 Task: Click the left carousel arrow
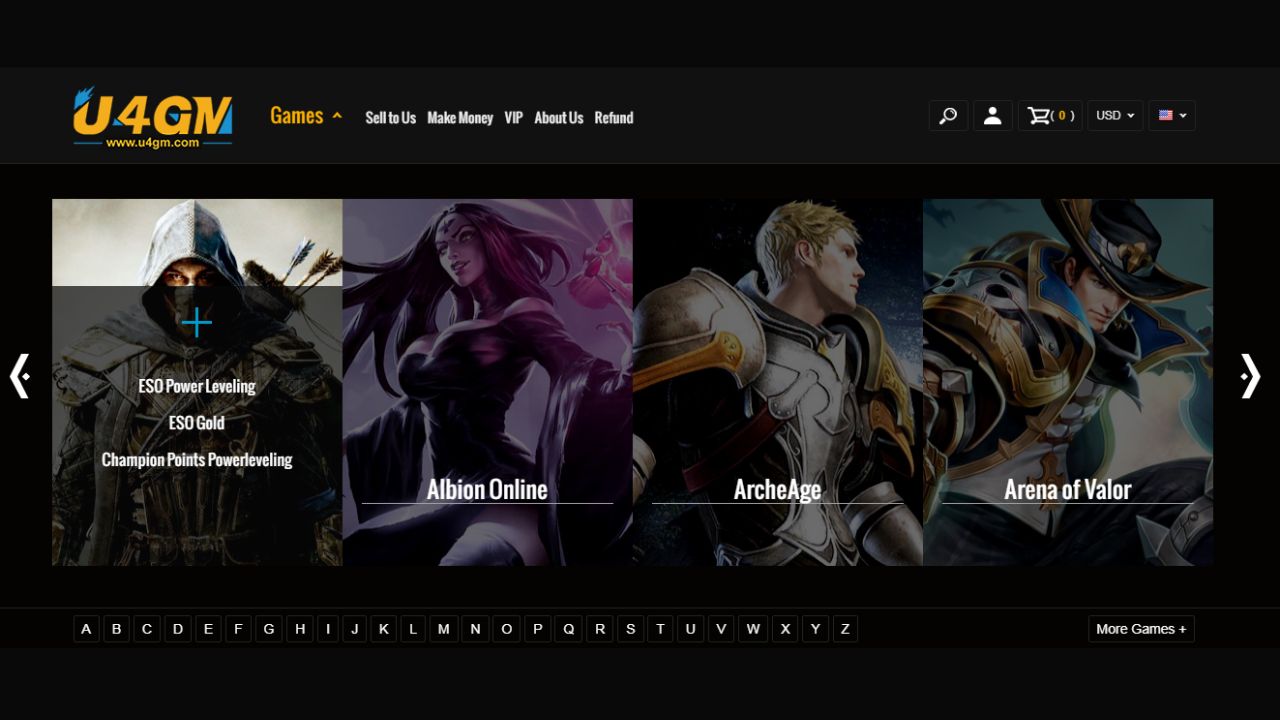pos(20,376)
